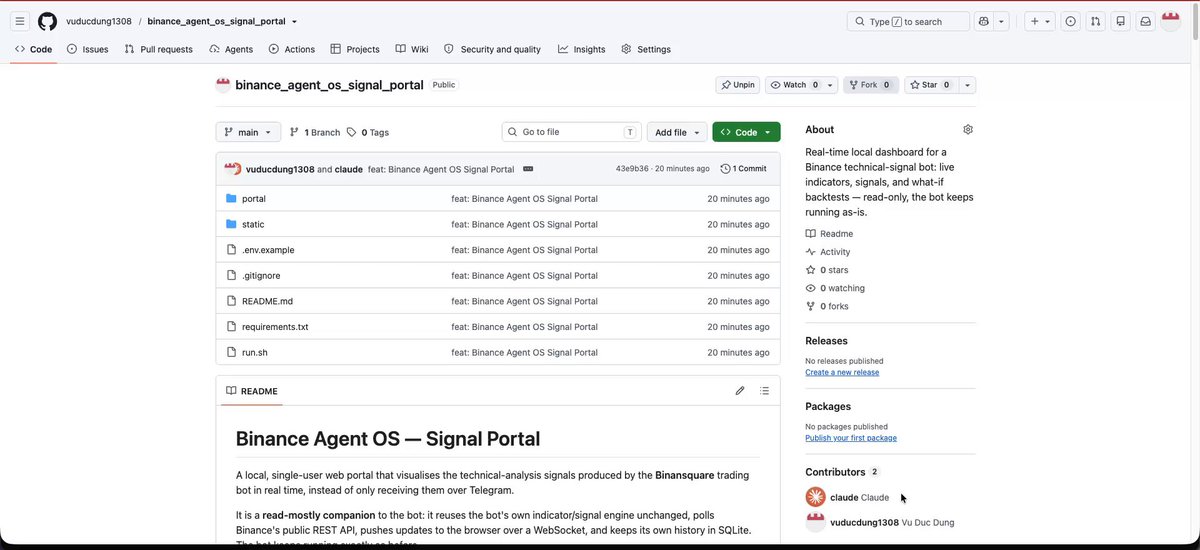Open Security and quality tab
This screenshot has height=550, width=1200.
click(492, 49)
